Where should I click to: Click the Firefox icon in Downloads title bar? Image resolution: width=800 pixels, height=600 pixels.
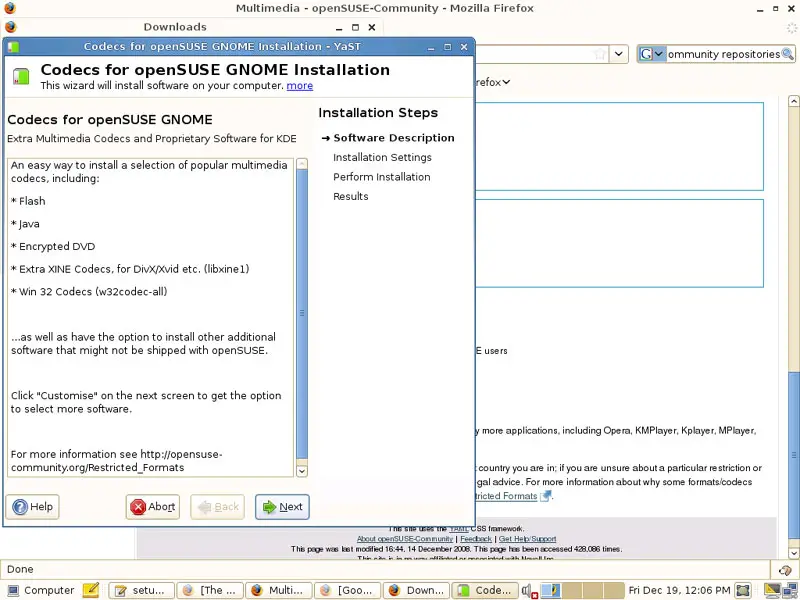pyautogui.click(x=10, y=27)
